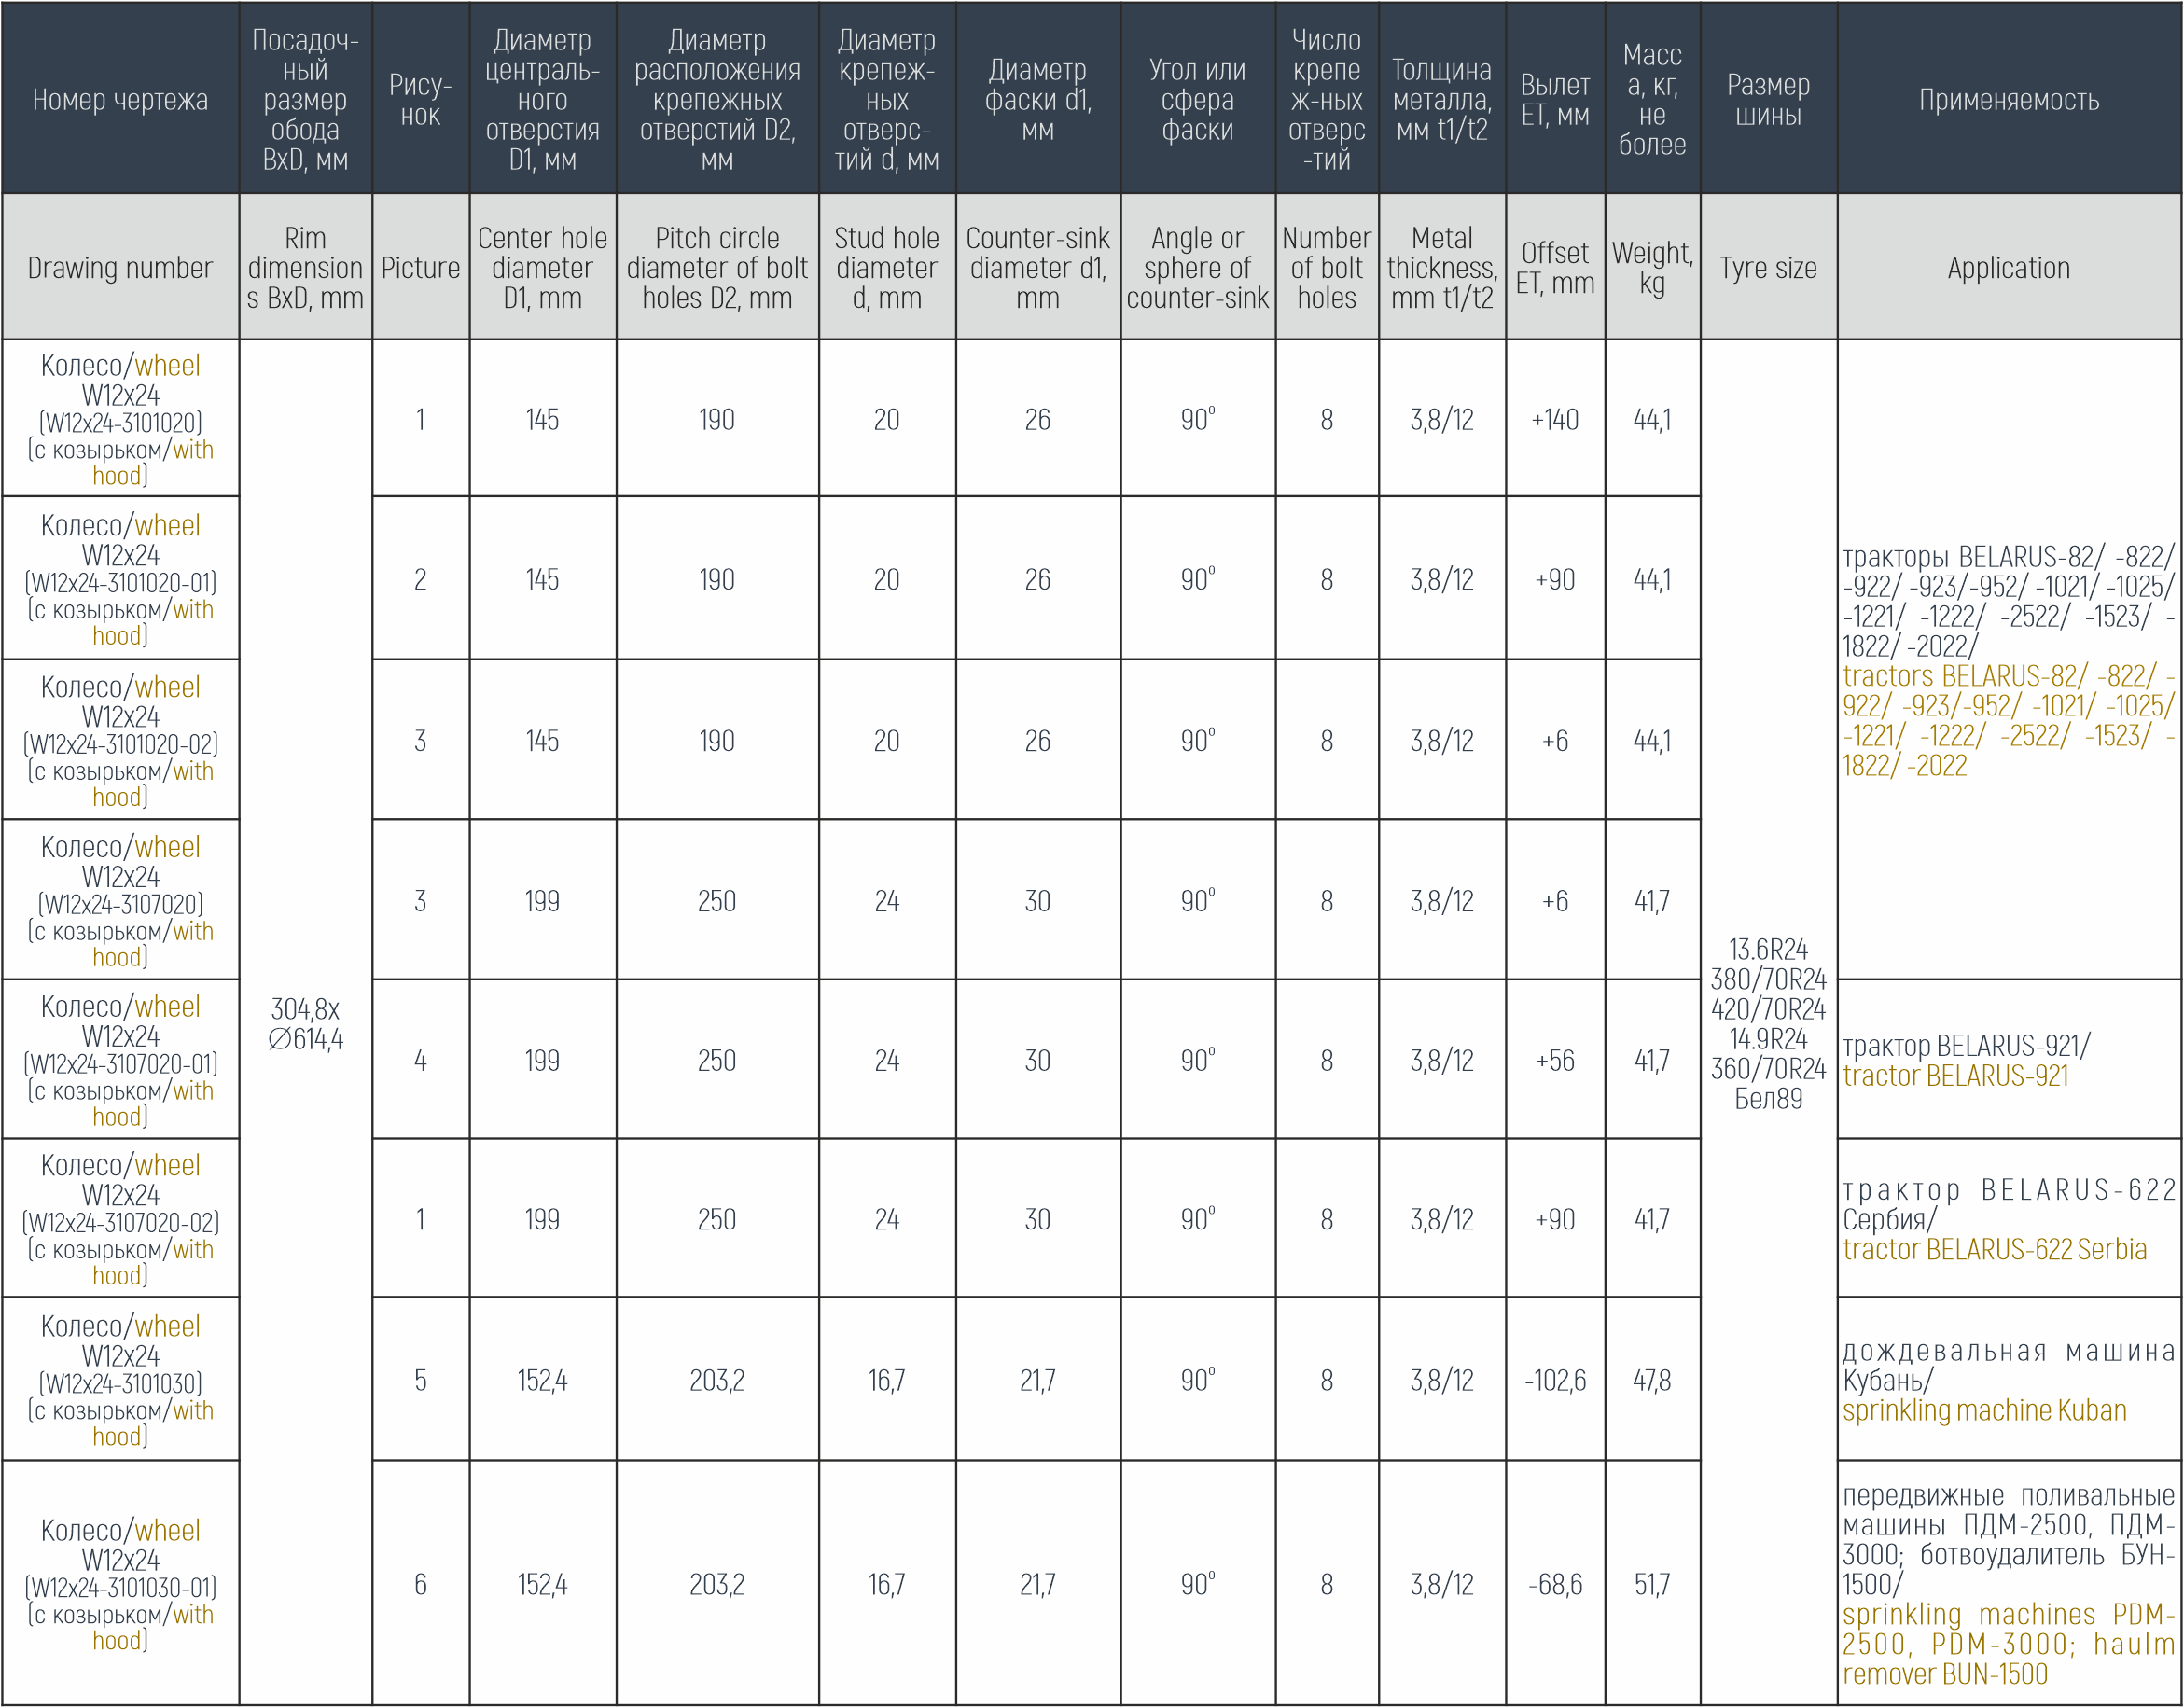Click the 47,8 weight value cell
The height and width of the screenshot is (1708, 2184).
[1652, 1381]
